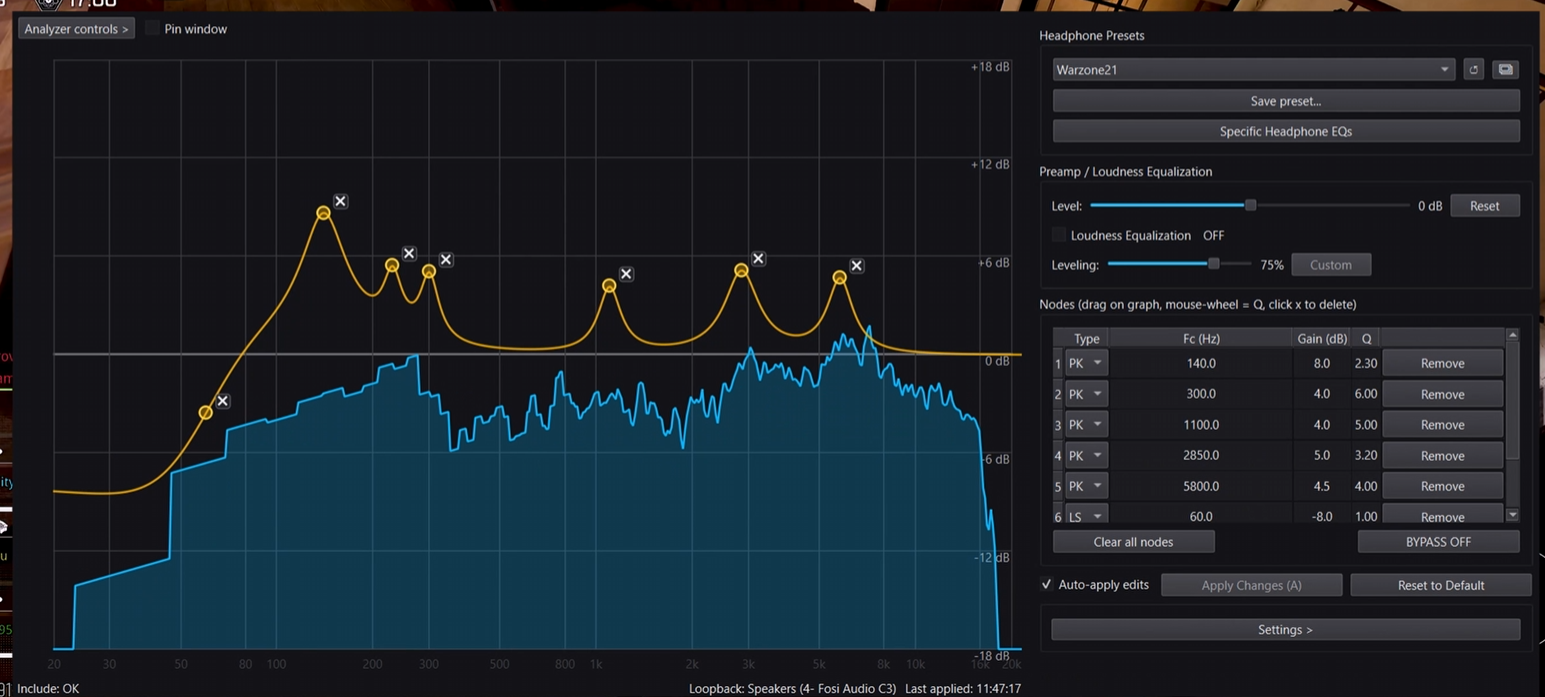Edit the -8.0 gain cell of node 6
Screen dimensions: 1545x697
[1321, 516]
